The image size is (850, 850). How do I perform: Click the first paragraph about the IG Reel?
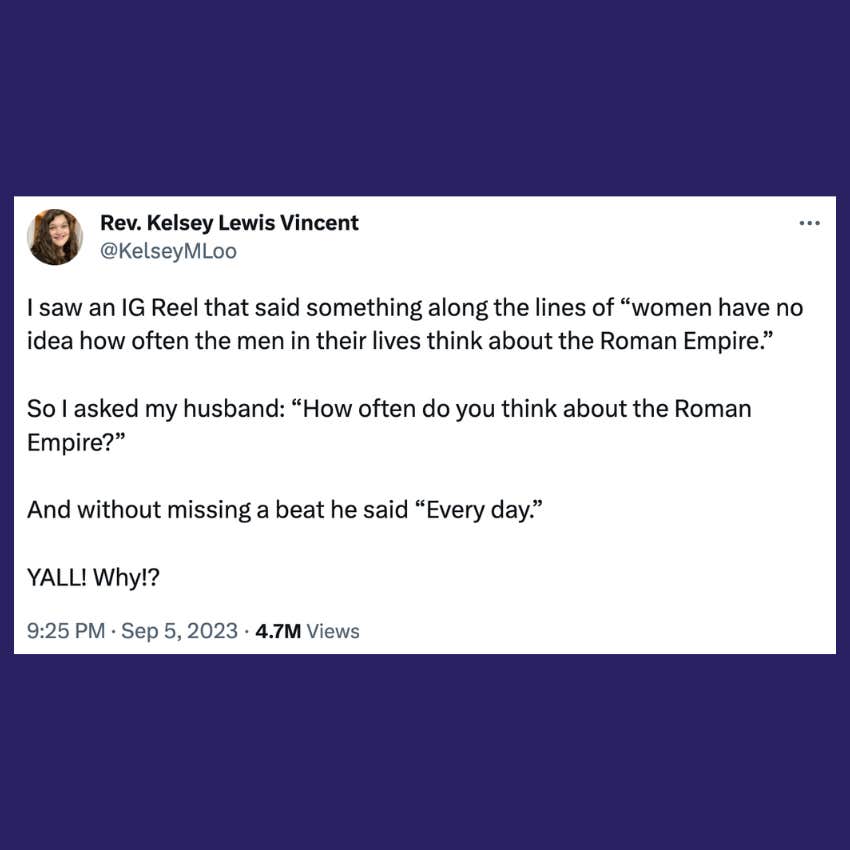click(x=414, y=324)
